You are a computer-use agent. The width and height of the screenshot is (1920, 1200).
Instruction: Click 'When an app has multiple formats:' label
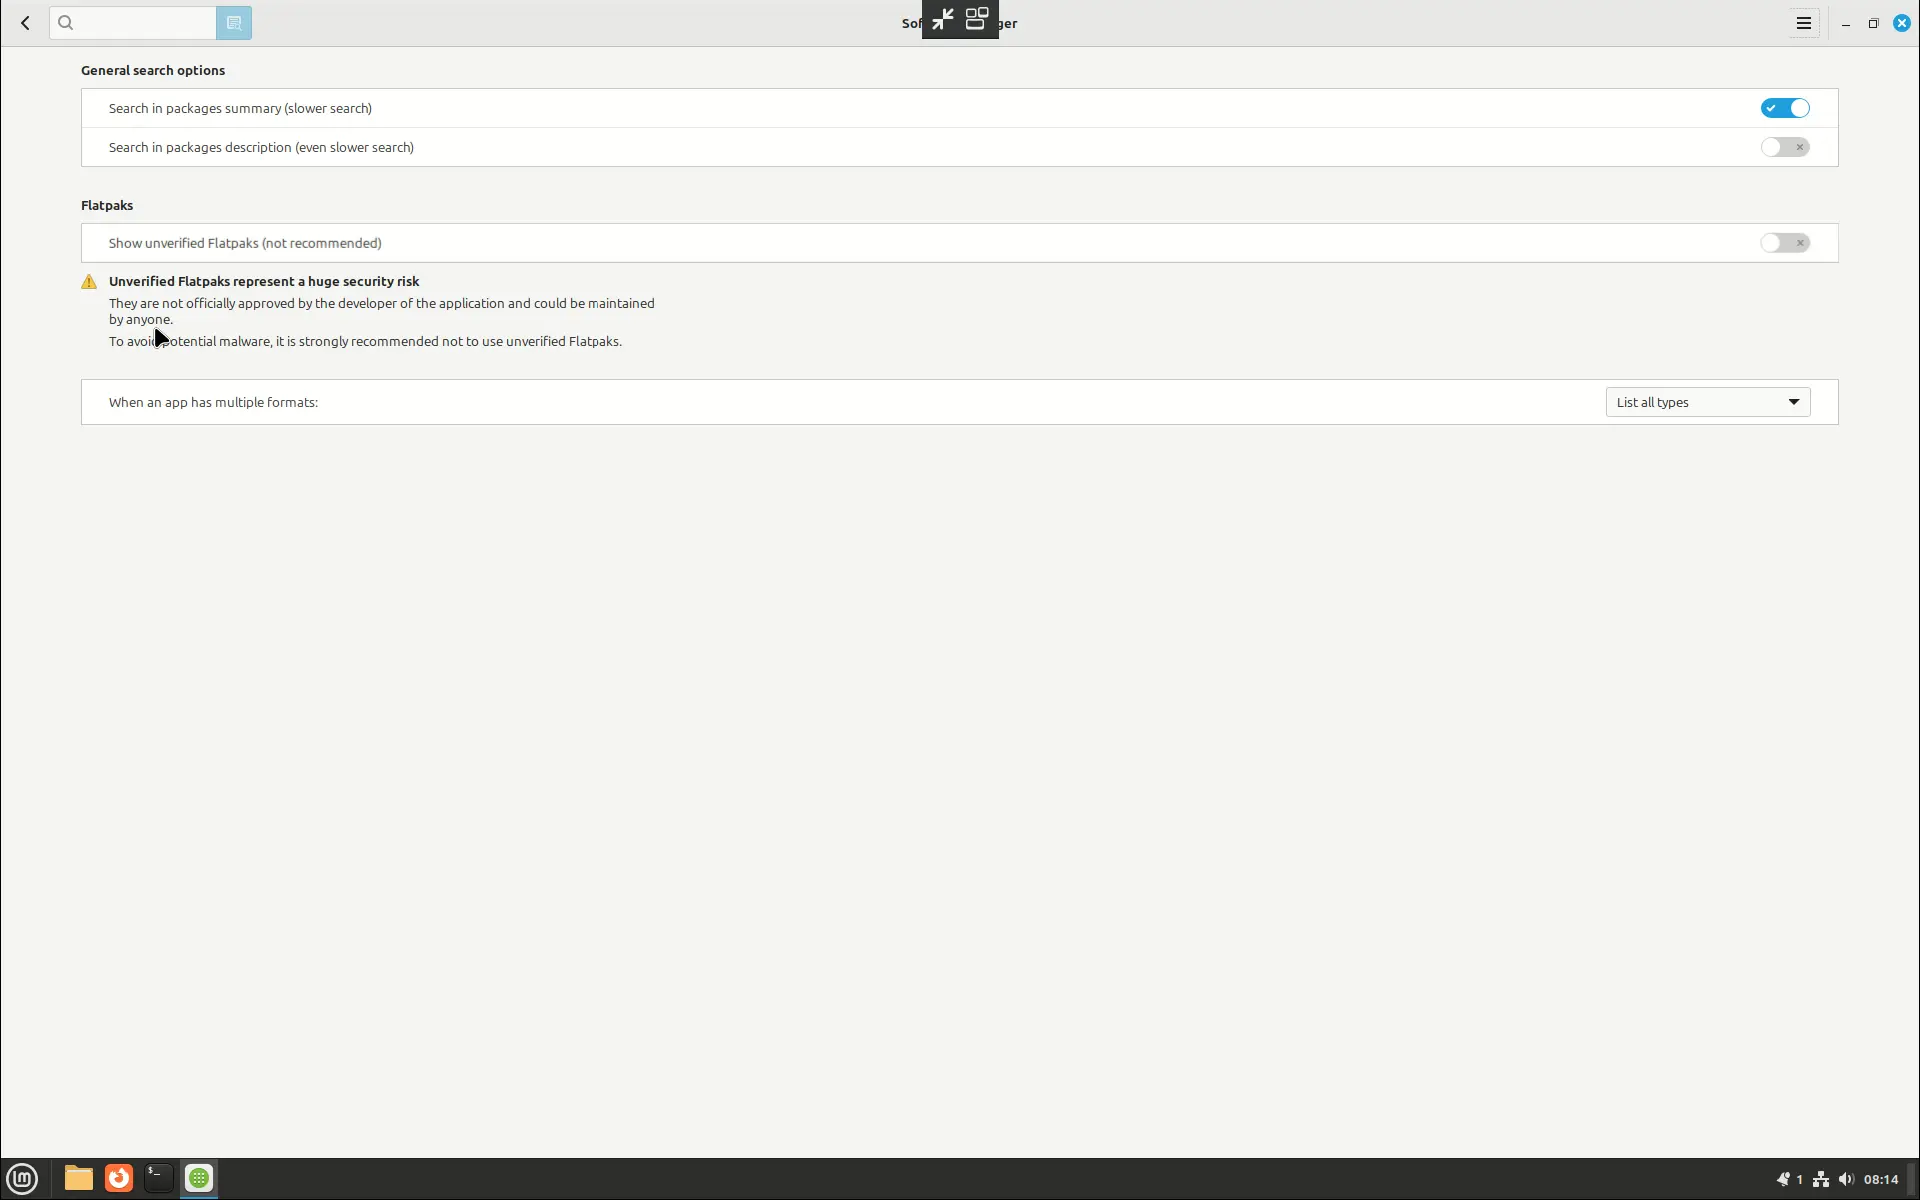coord(213,402)
